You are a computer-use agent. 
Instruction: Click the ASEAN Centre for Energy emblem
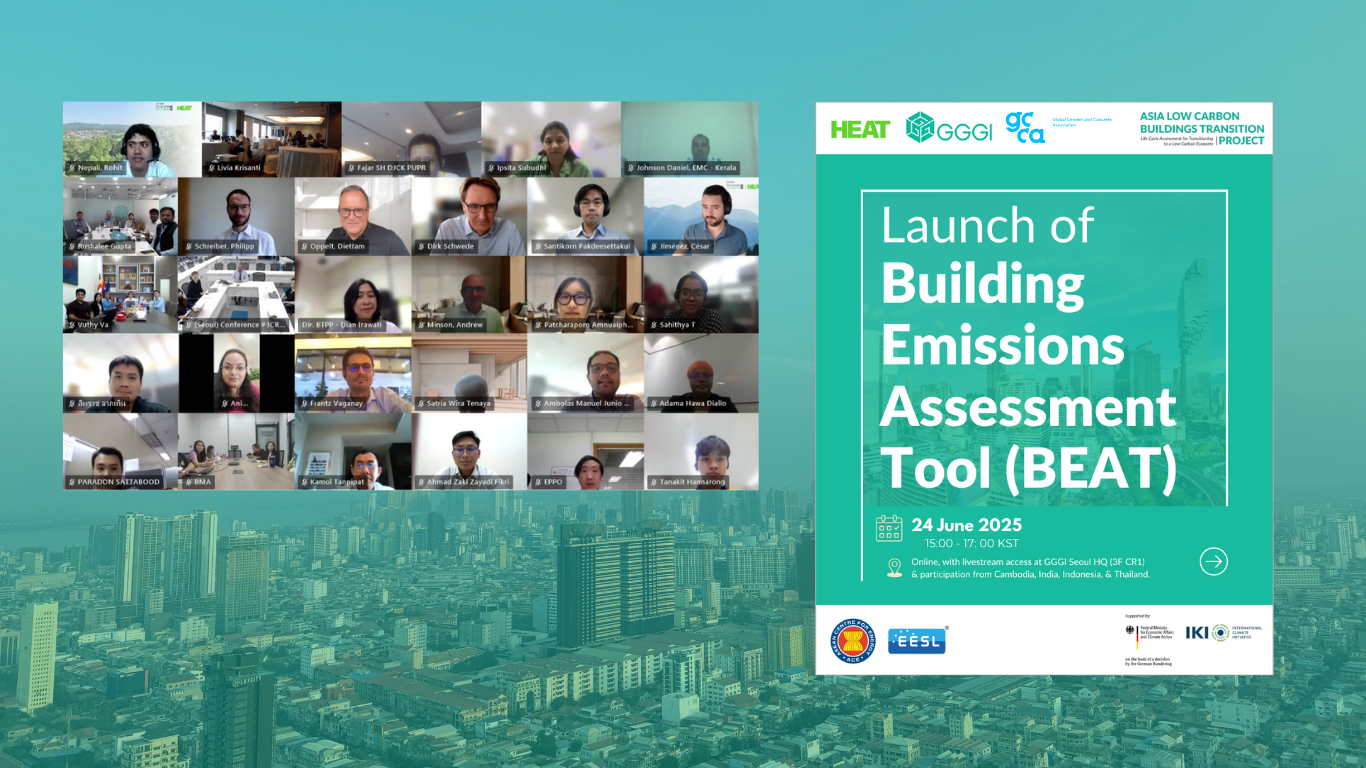853,640
